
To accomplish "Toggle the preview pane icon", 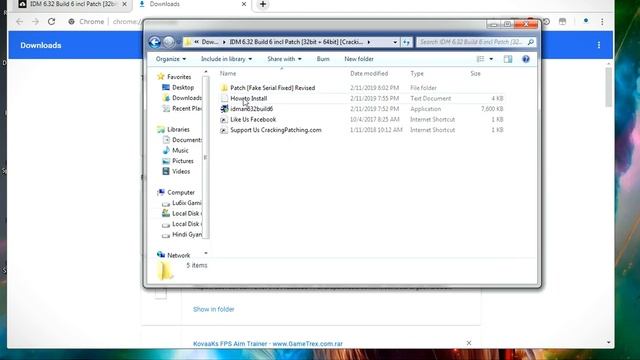I will coord(508,59).
